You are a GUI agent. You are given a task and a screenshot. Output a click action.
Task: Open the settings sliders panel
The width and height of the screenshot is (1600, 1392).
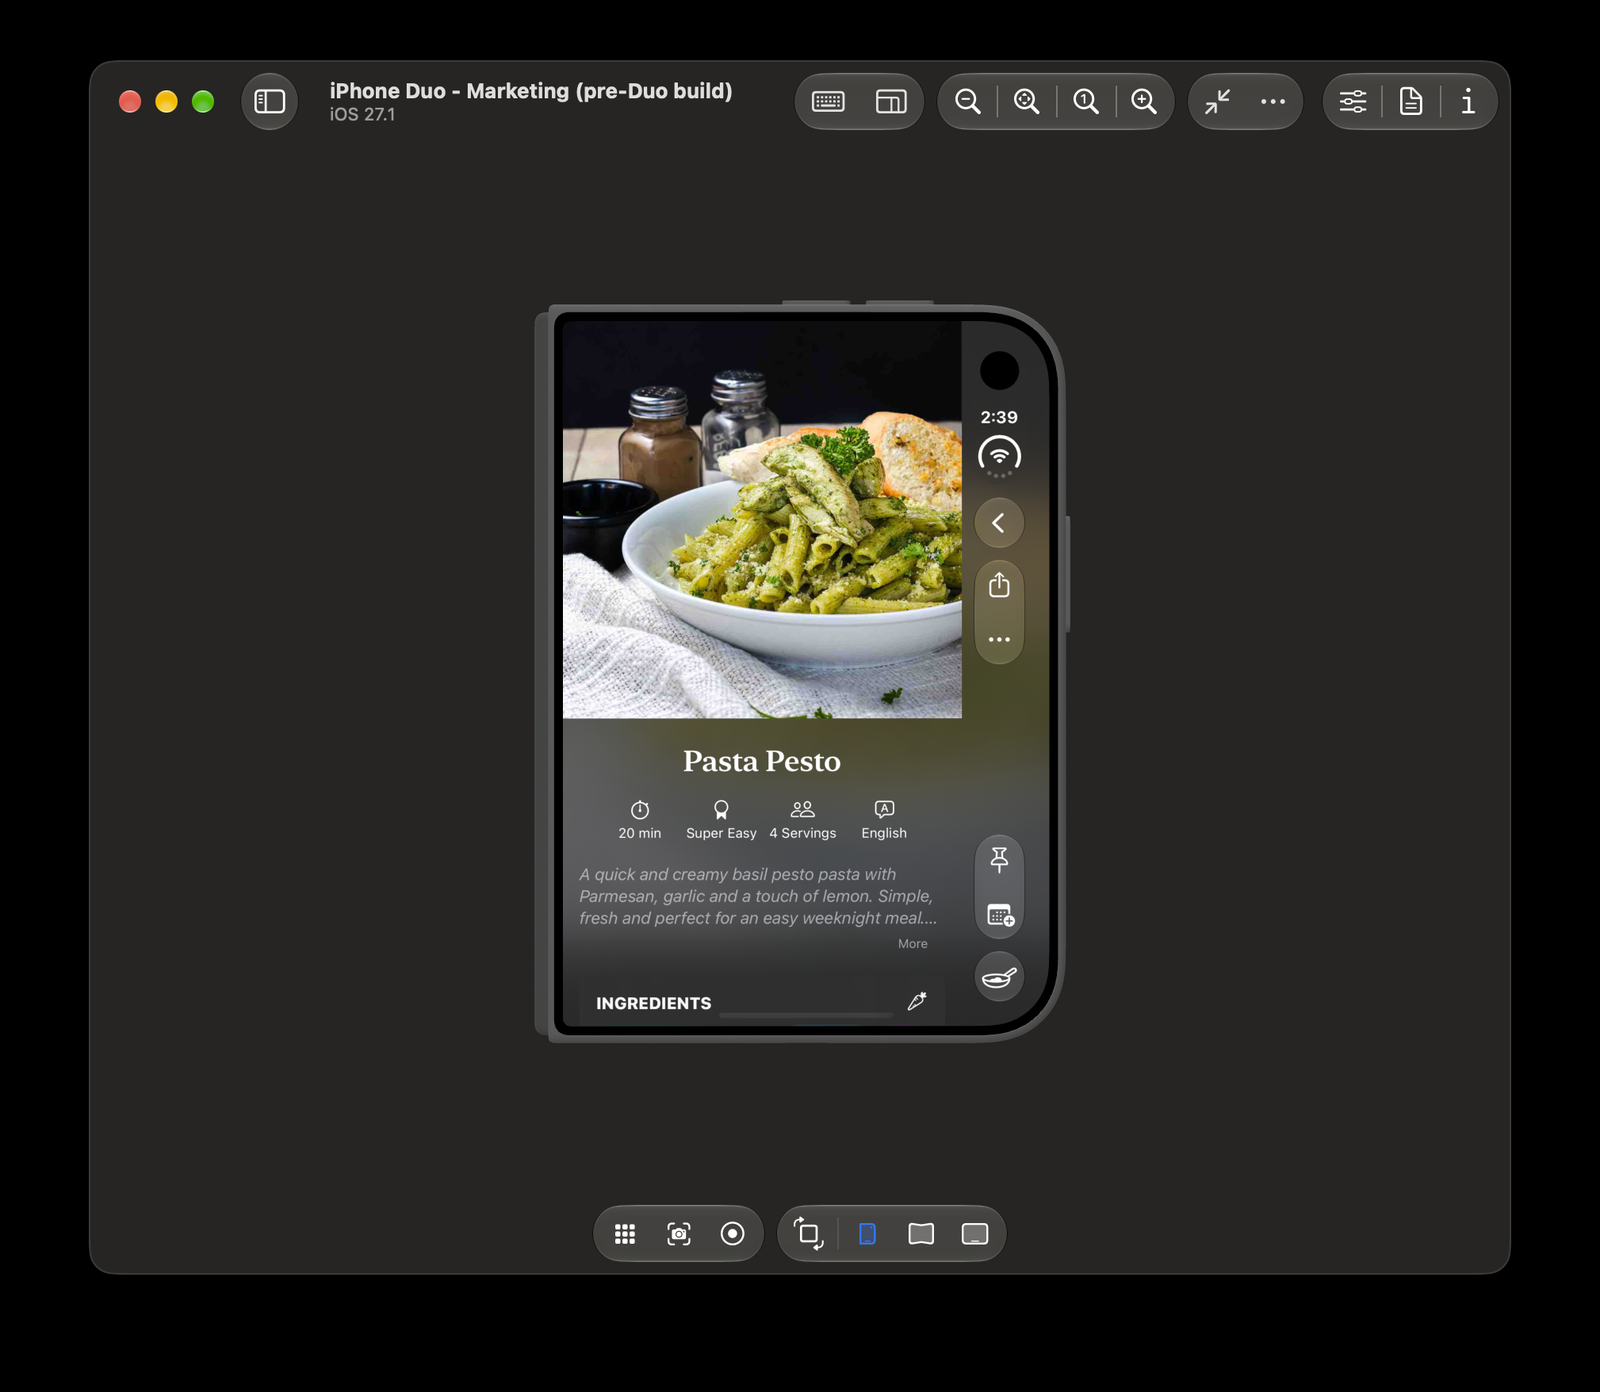pos(1353,101)
